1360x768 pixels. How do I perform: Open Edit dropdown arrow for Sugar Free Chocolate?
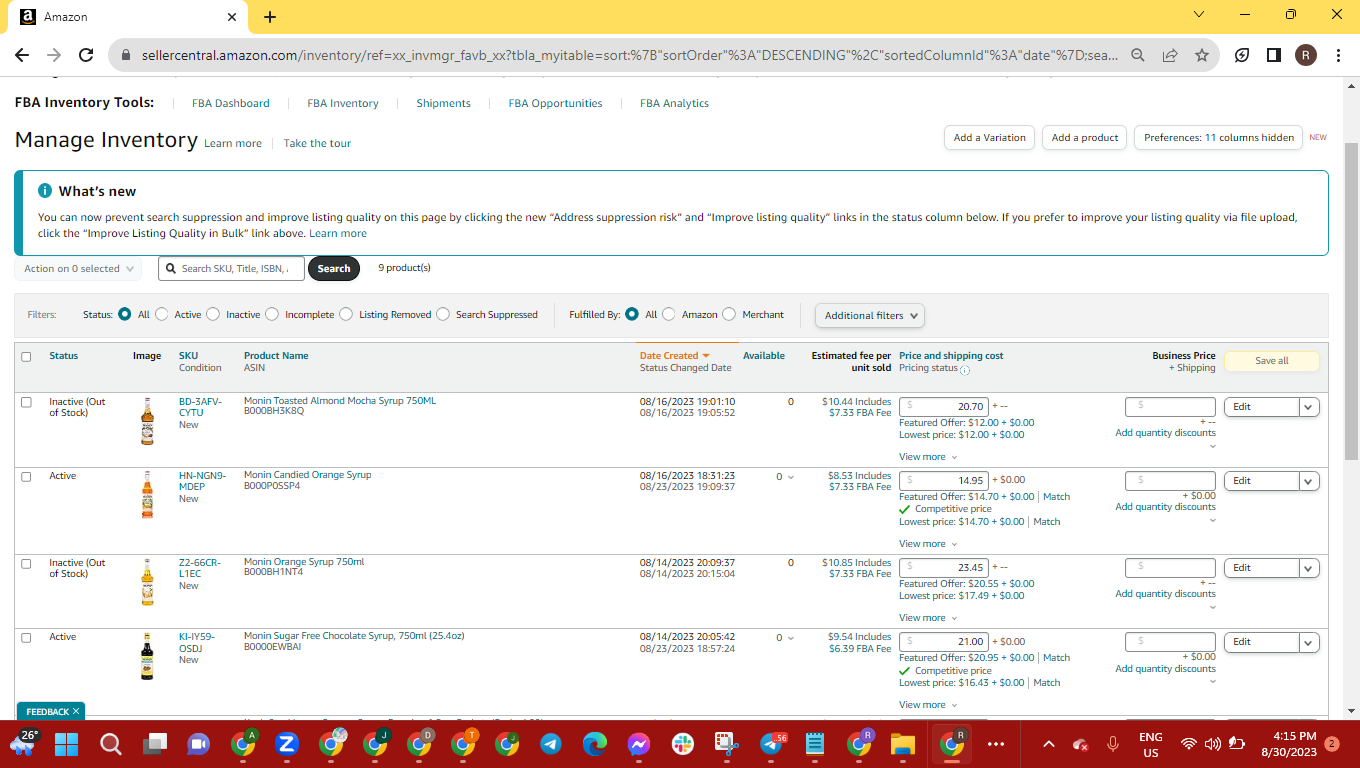tap(1309, 642)
